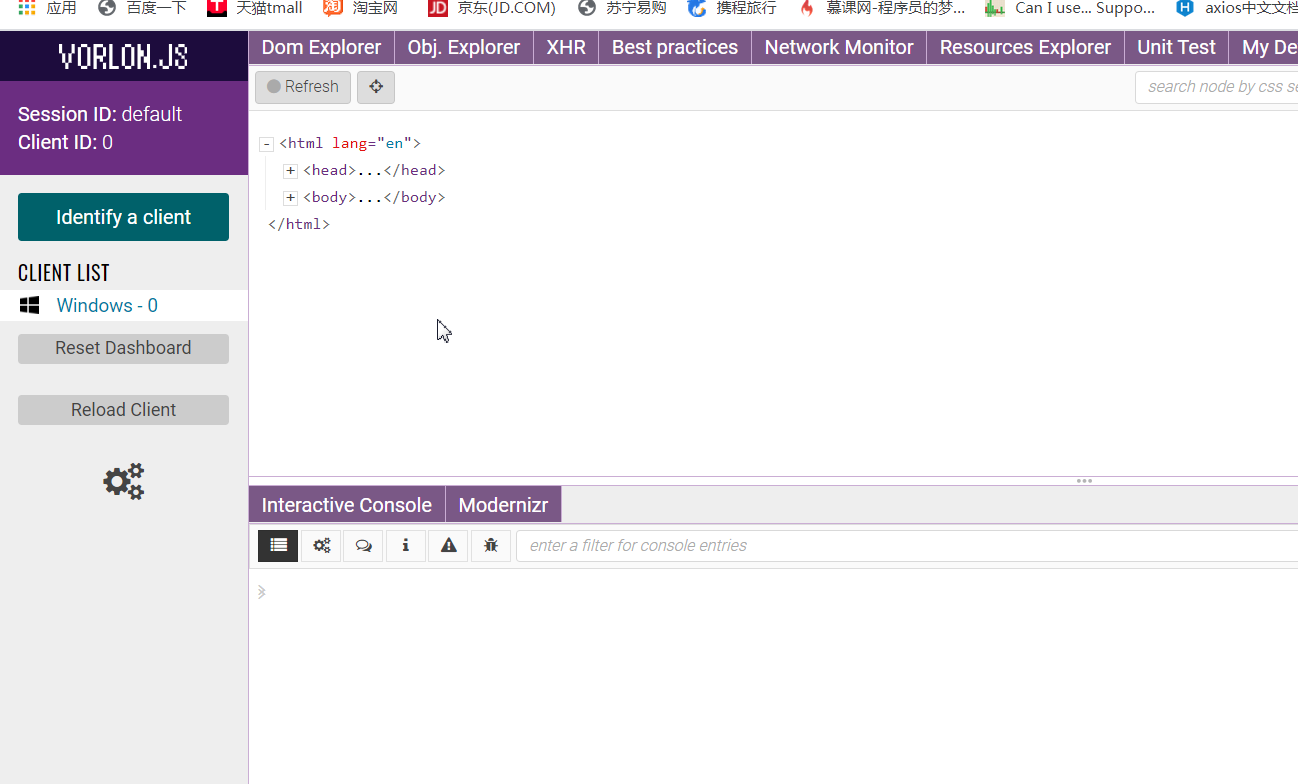The width and height of the screenshot is (1298, 784).
Task: Filter console by warning triangle icon
Action: coord(448,545)
